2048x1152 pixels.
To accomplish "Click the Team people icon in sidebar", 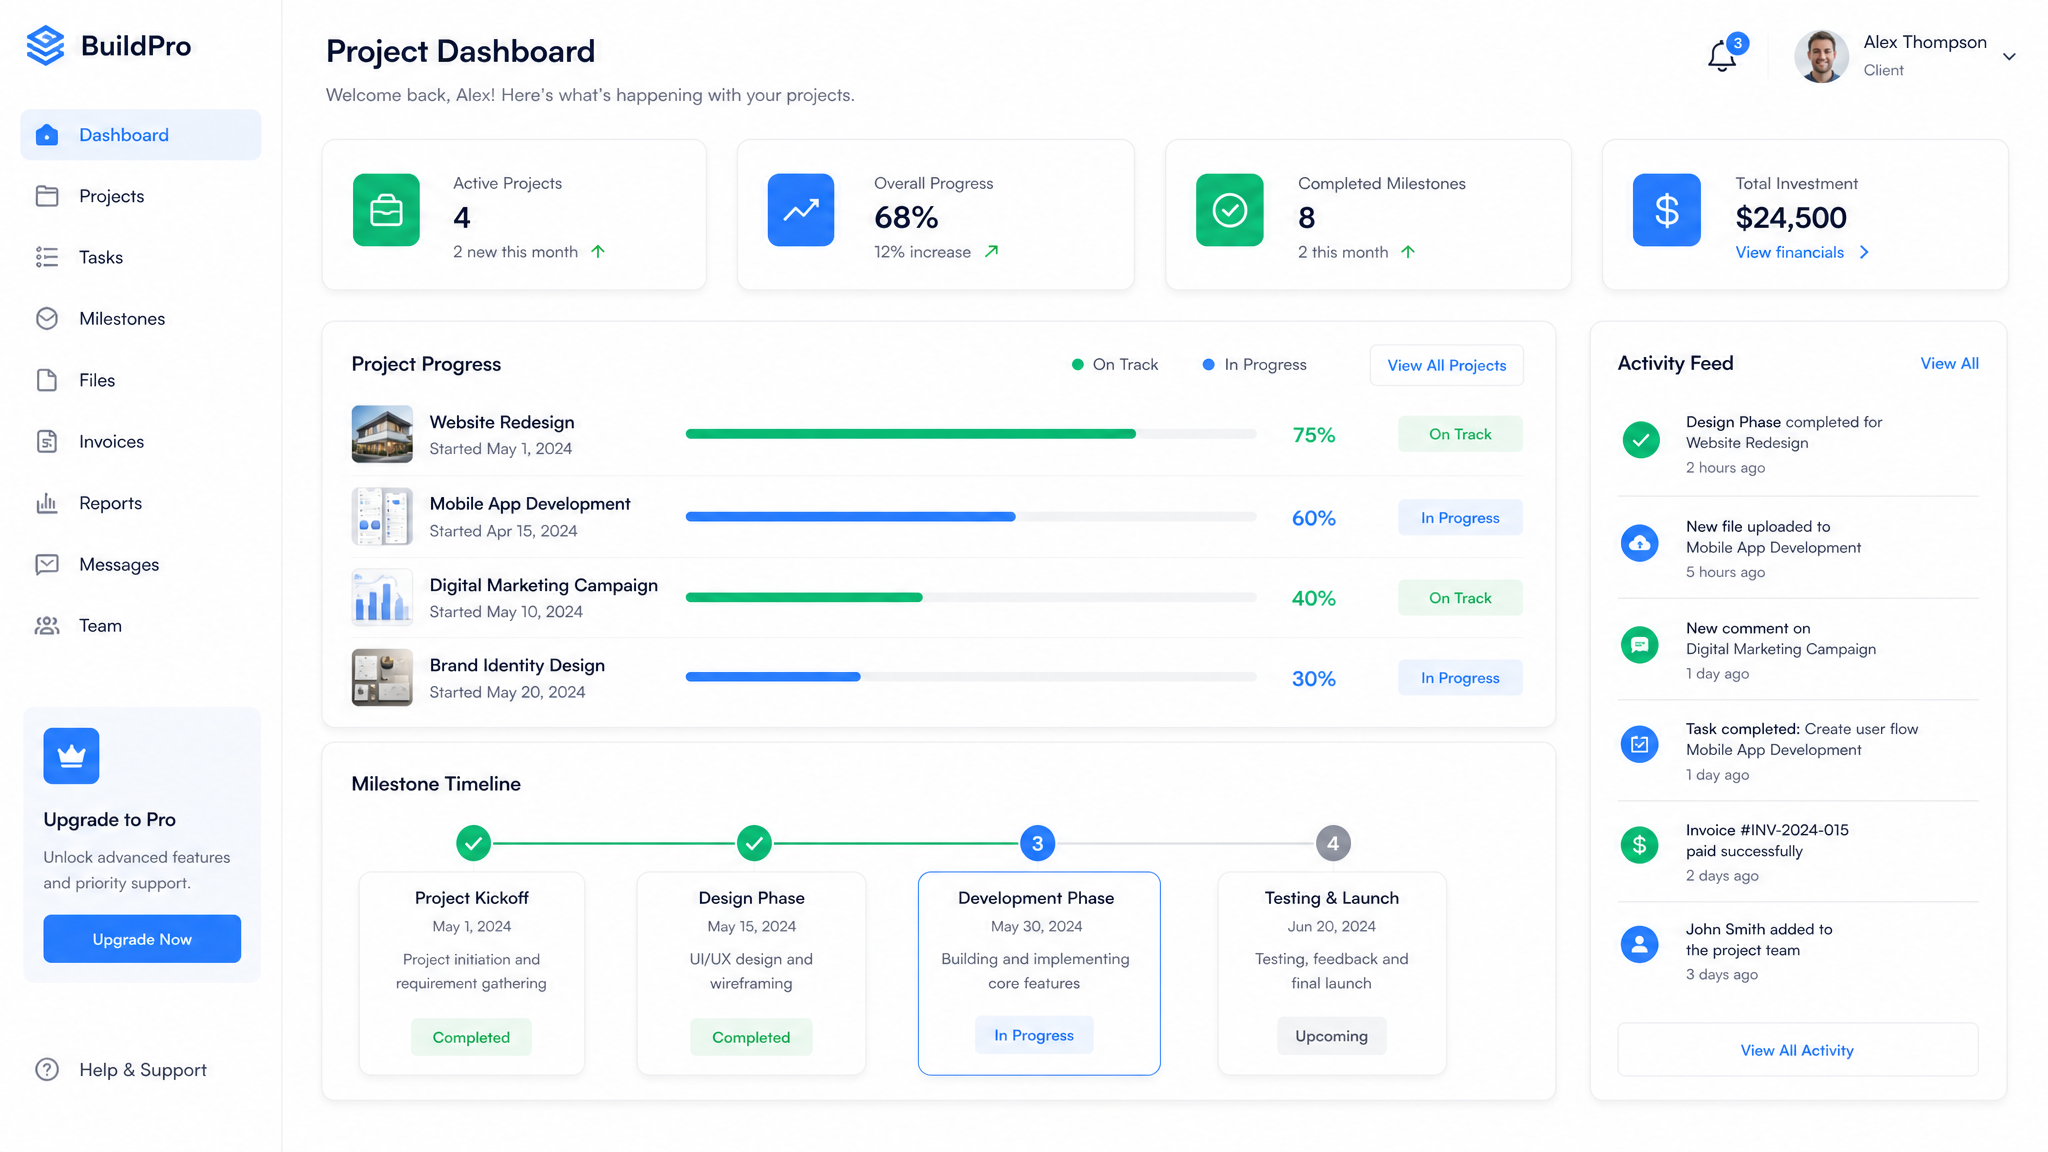I will tap(47, 626).
